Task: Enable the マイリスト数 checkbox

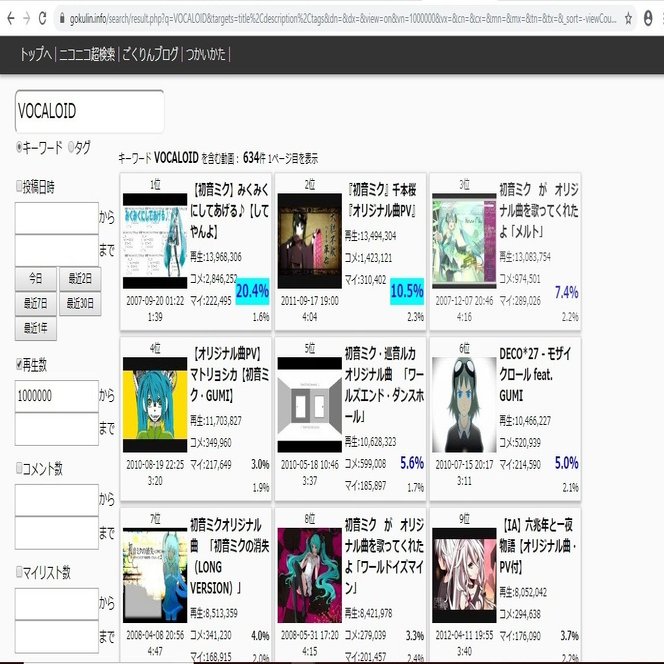Action: click(x=19, y=572)
